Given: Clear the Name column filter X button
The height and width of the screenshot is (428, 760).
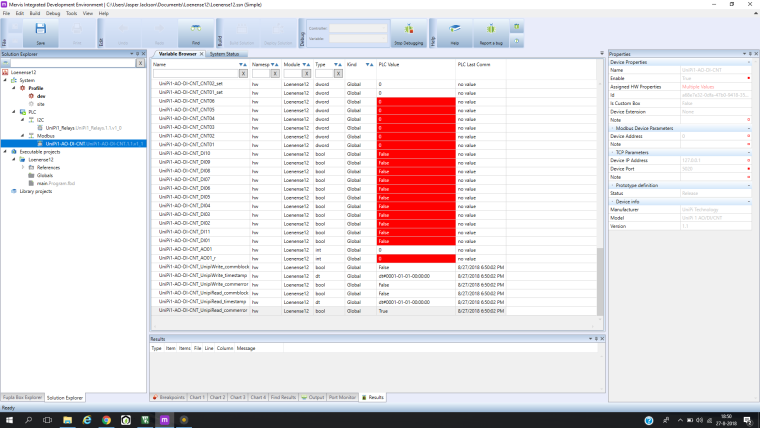Looking at the screenshot, I should (243, 73).
